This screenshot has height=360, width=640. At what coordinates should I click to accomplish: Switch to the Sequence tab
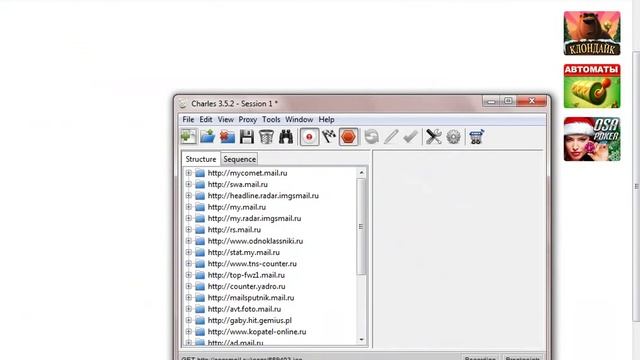coord(240,159)
